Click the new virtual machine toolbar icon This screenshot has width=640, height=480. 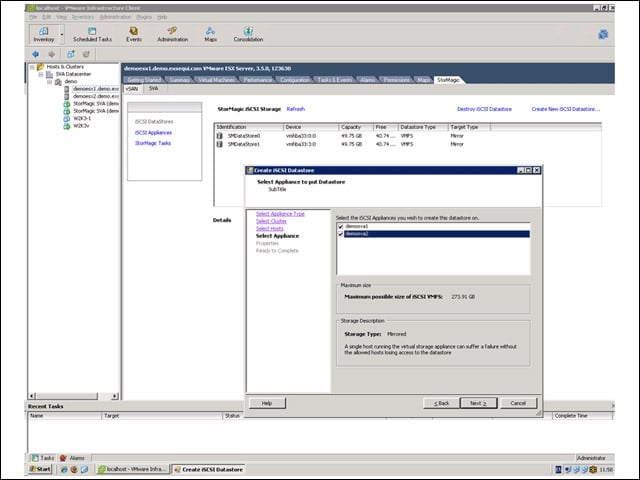pyautogui.click(x=71, y=54)
